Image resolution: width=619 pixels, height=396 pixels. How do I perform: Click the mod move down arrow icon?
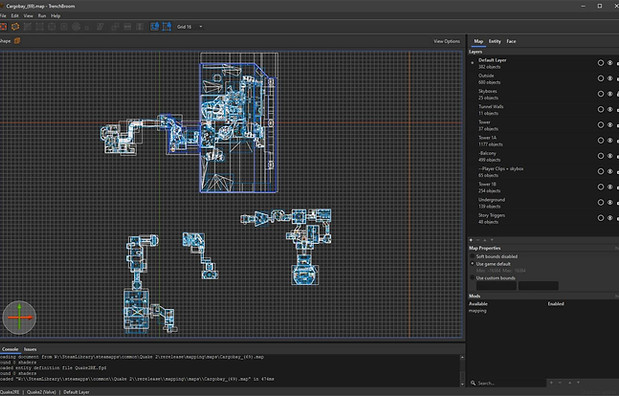(x=578, y=382)
